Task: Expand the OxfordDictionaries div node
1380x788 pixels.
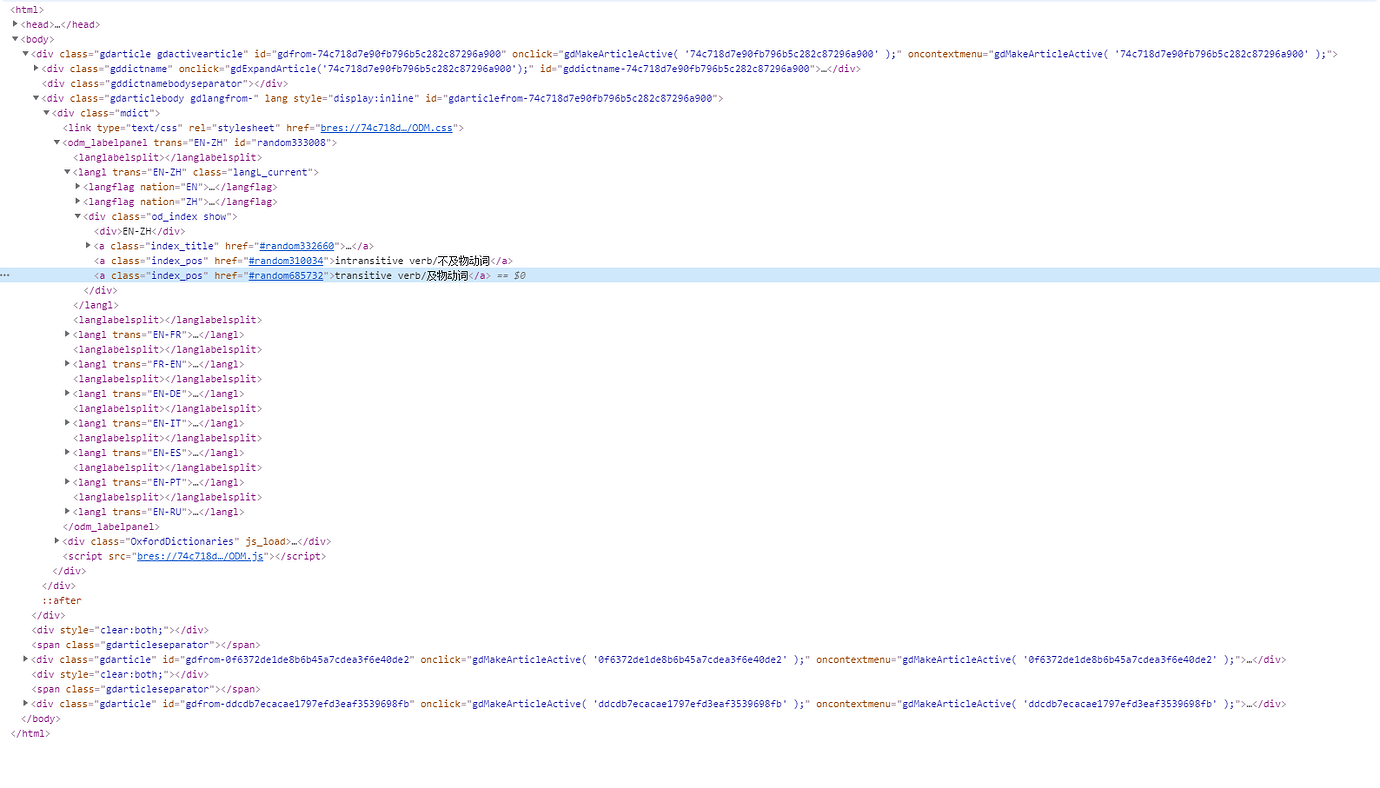Action: (x=57, y=541)
